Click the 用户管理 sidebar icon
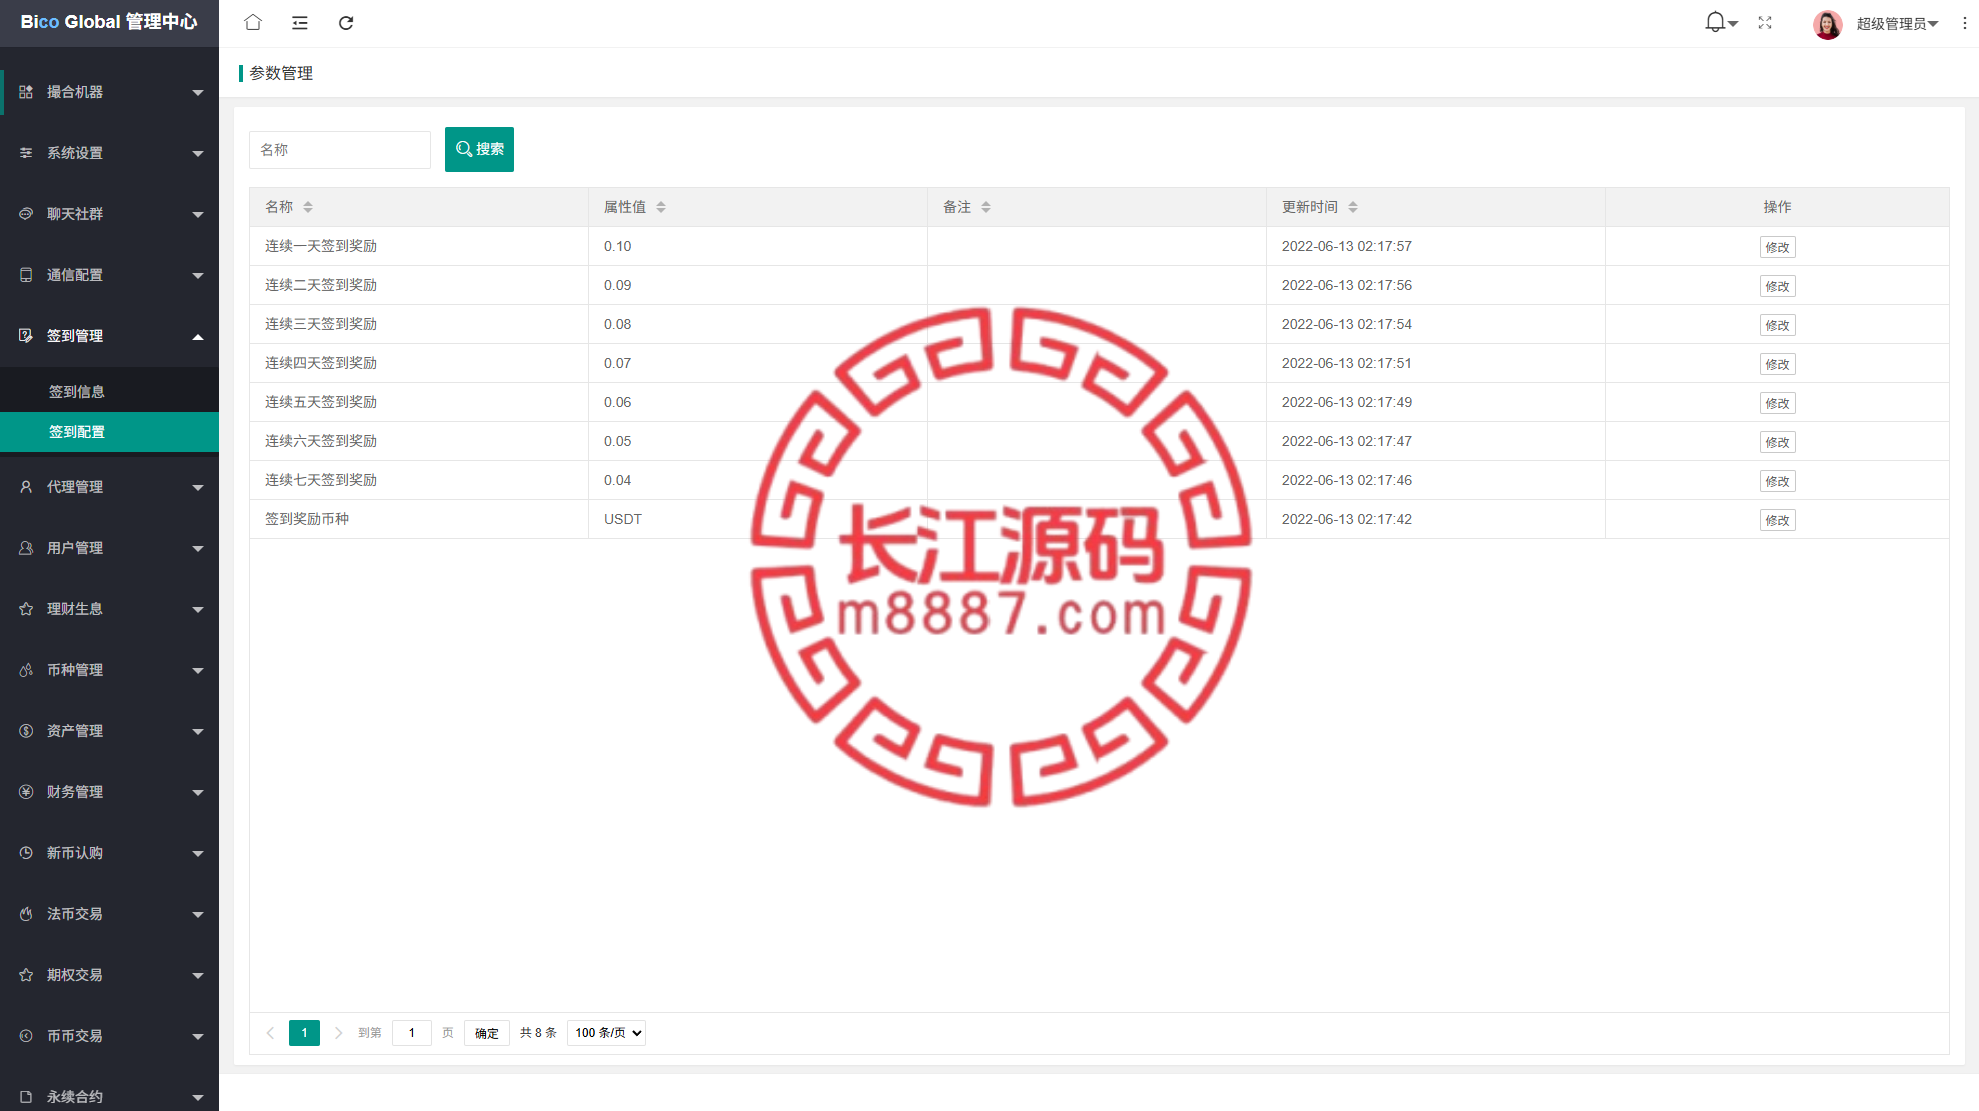This screenshot has width=1979, height=1111. tap(26, 548)
